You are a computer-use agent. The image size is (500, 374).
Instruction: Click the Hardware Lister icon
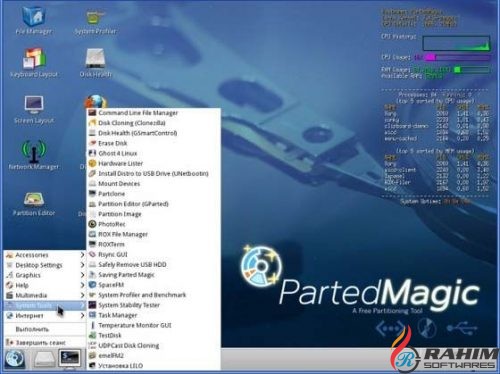tap(92, 163)
